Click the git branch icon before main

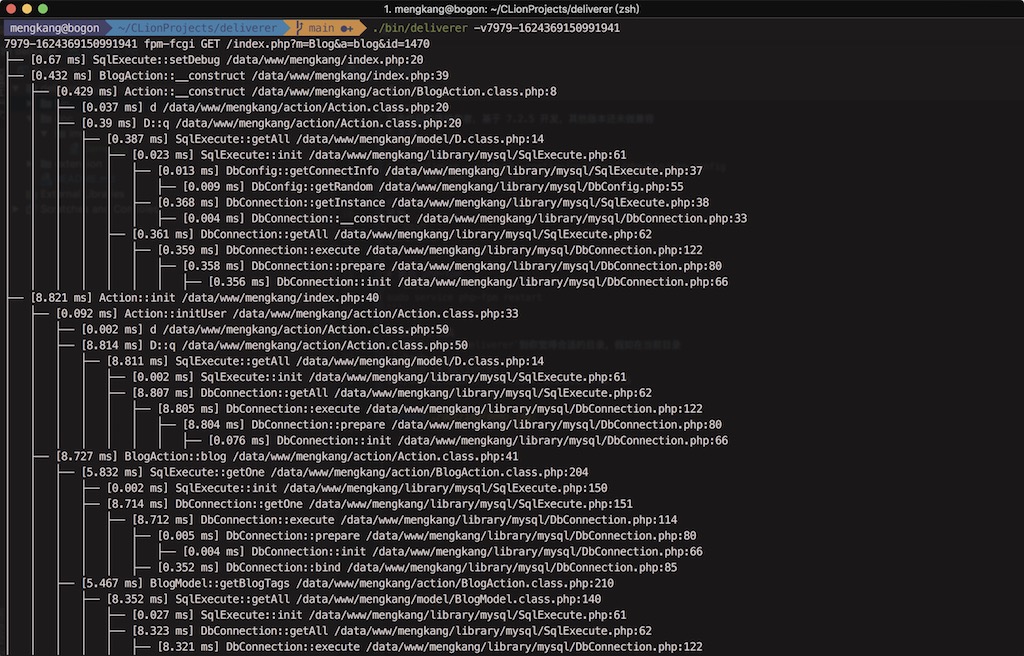point(299,28)
